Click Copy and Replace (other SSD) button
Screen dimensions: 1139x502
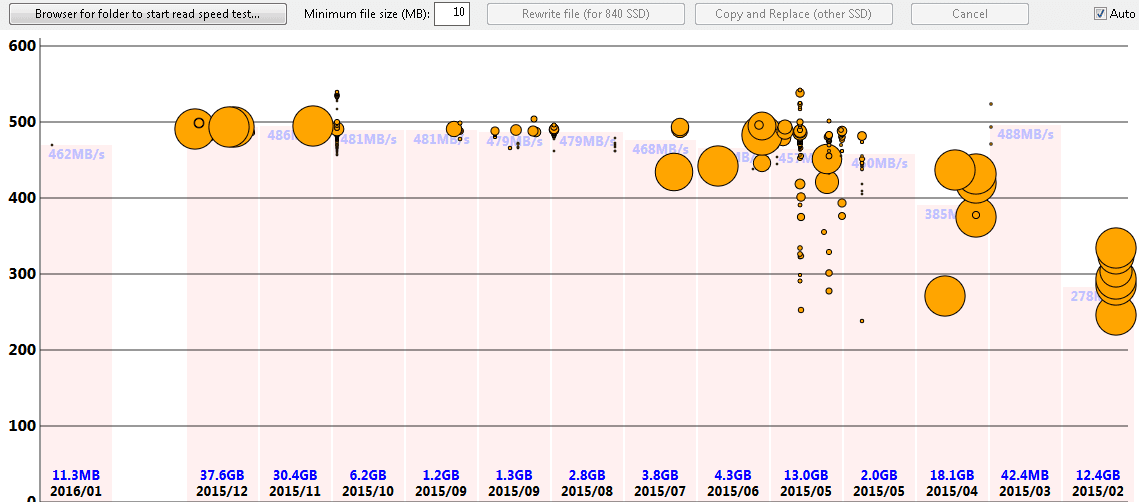click(x=793, y=14)
